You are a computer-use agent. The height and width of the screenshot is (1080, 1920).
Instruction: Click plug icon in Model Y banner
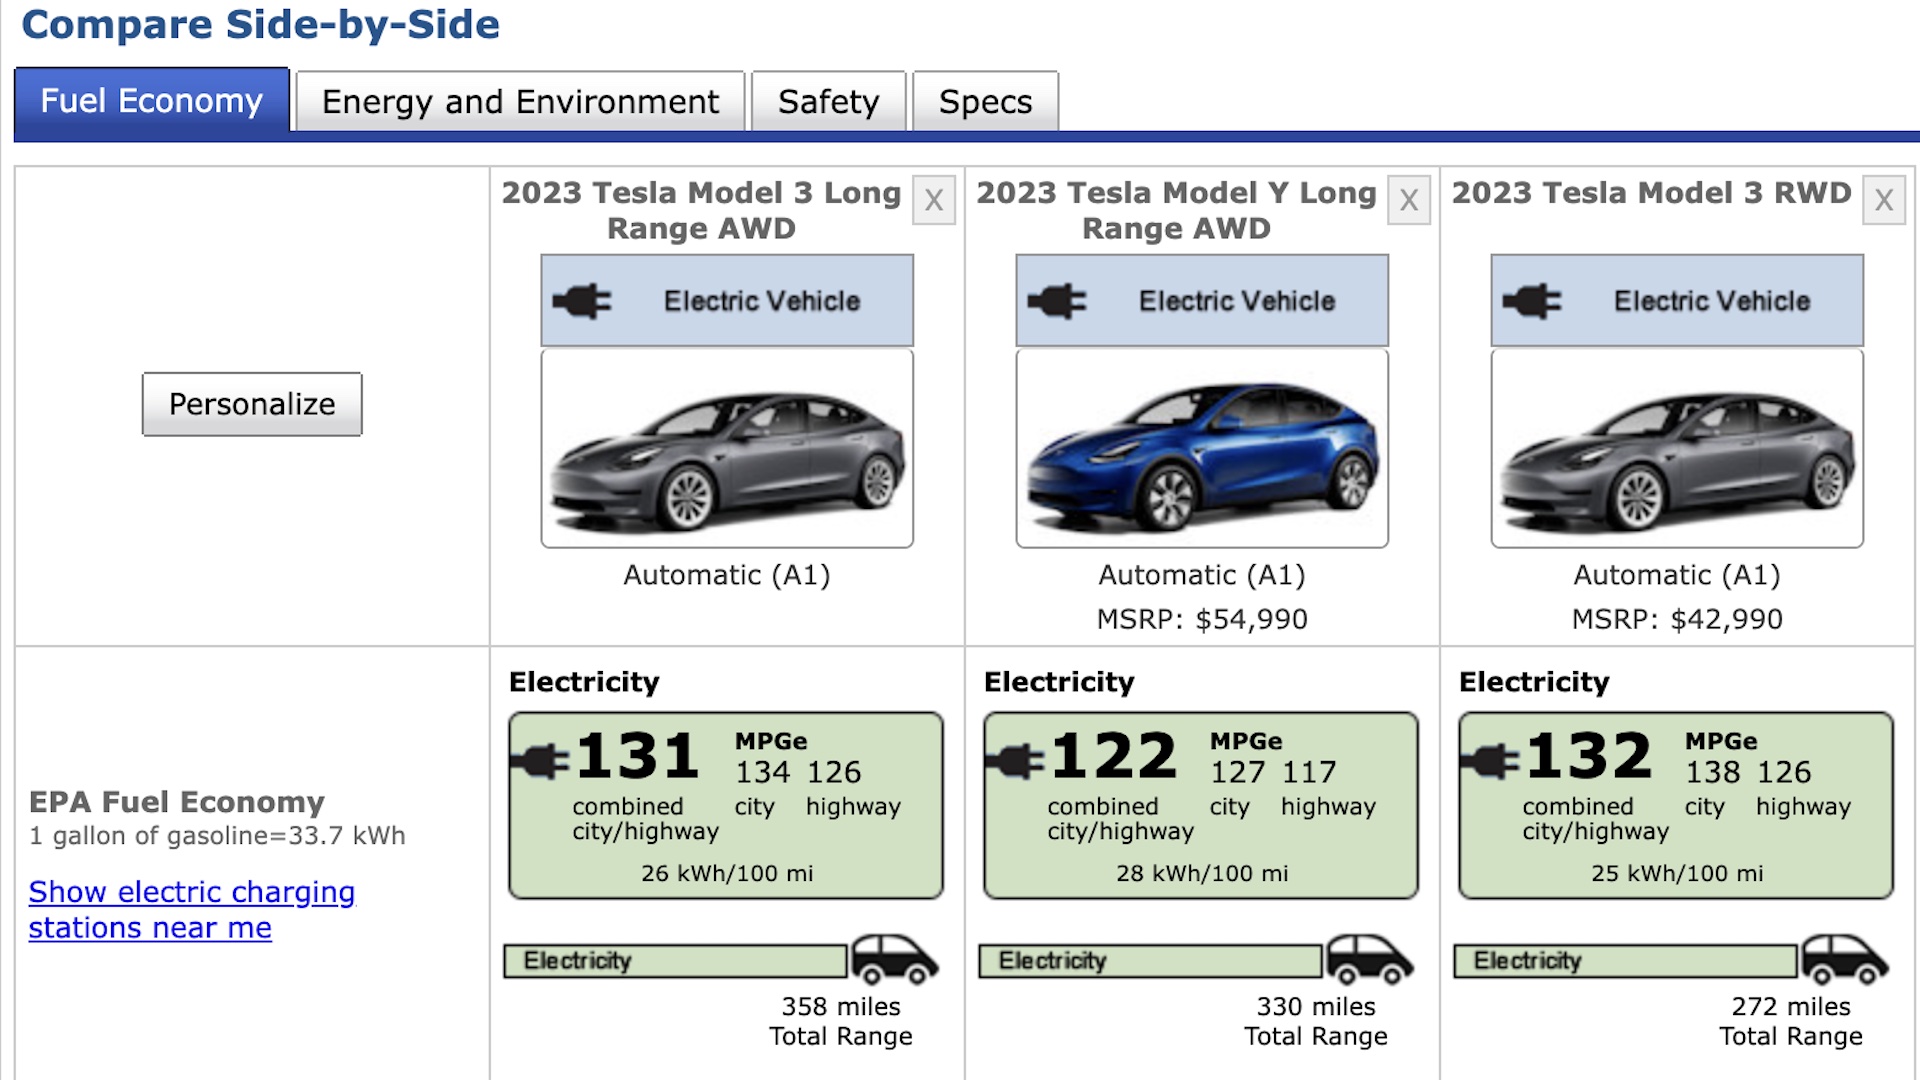point(1057,301)
